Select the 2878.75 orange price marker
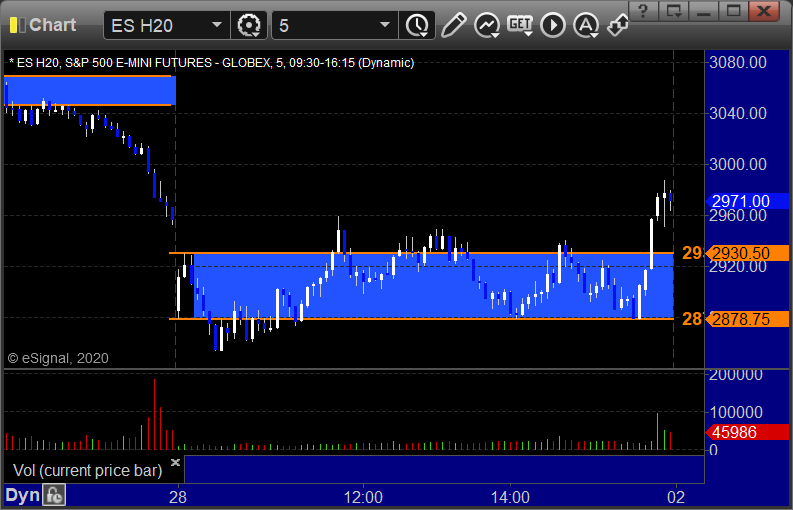Image resolution: width=793 pixels, height=510 pixels. click(x=747, y=319)
